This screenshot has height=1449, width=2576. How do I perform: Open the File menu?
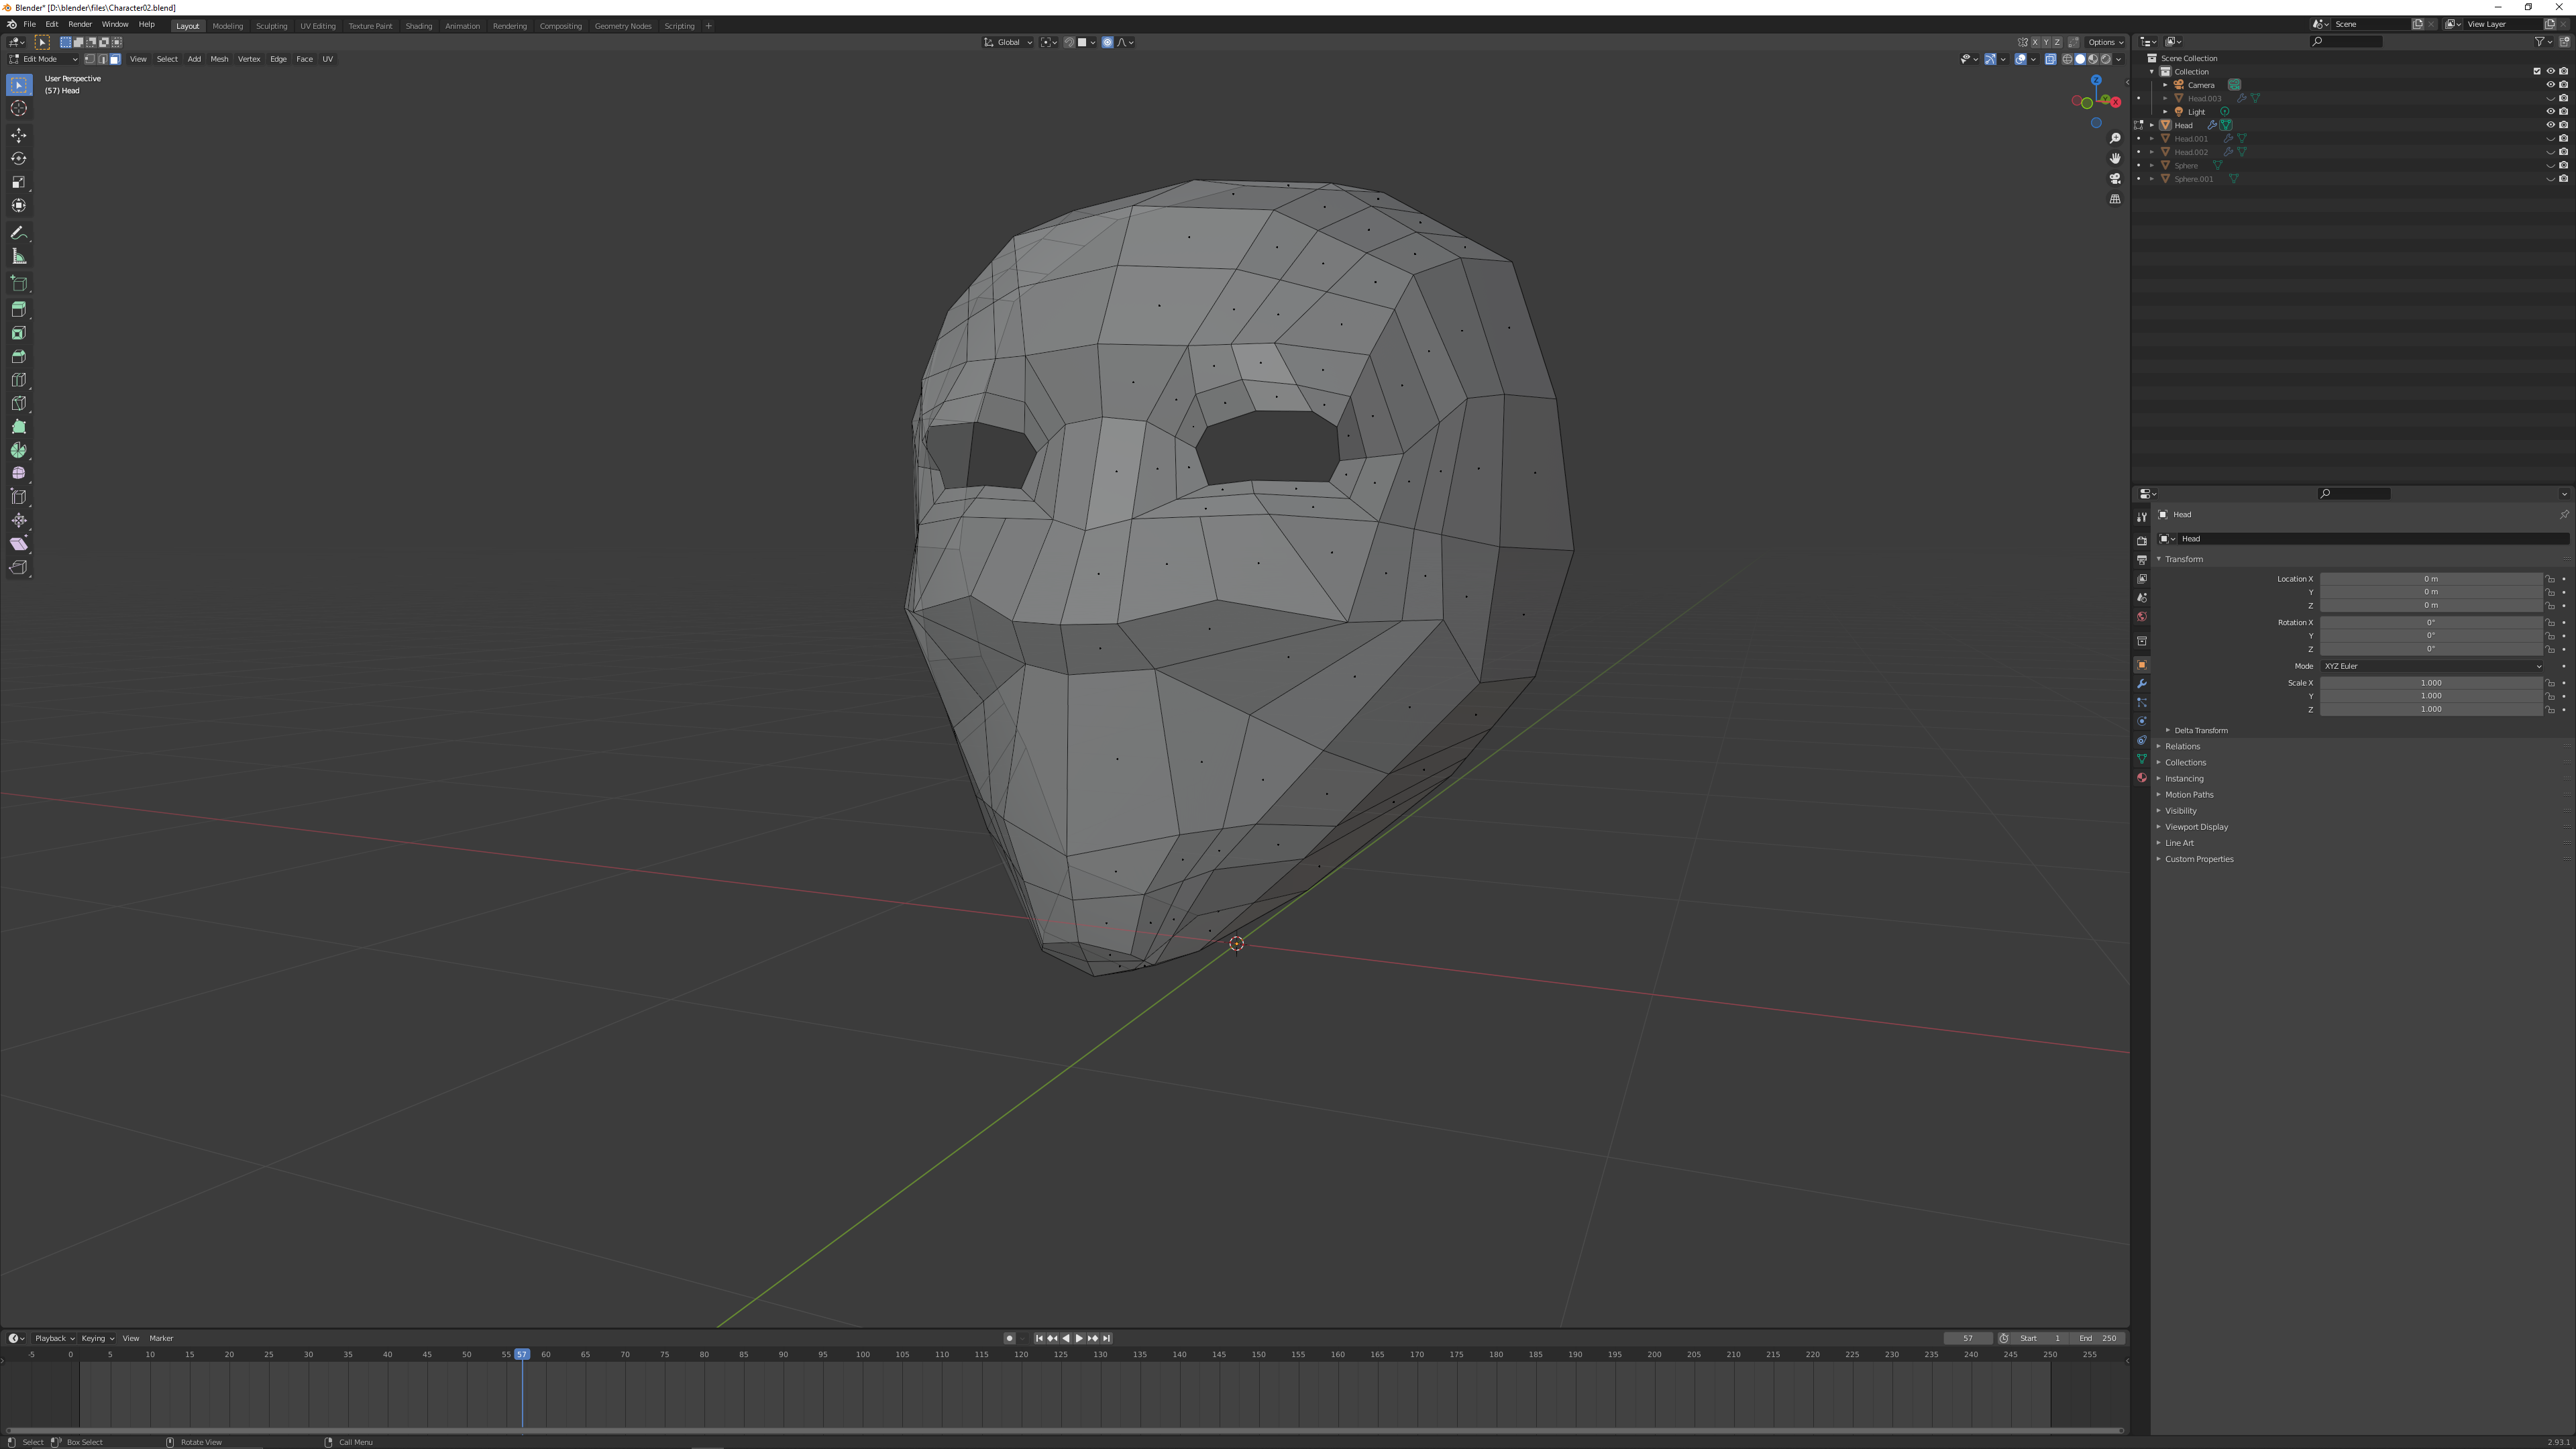[x=30, y=24]
